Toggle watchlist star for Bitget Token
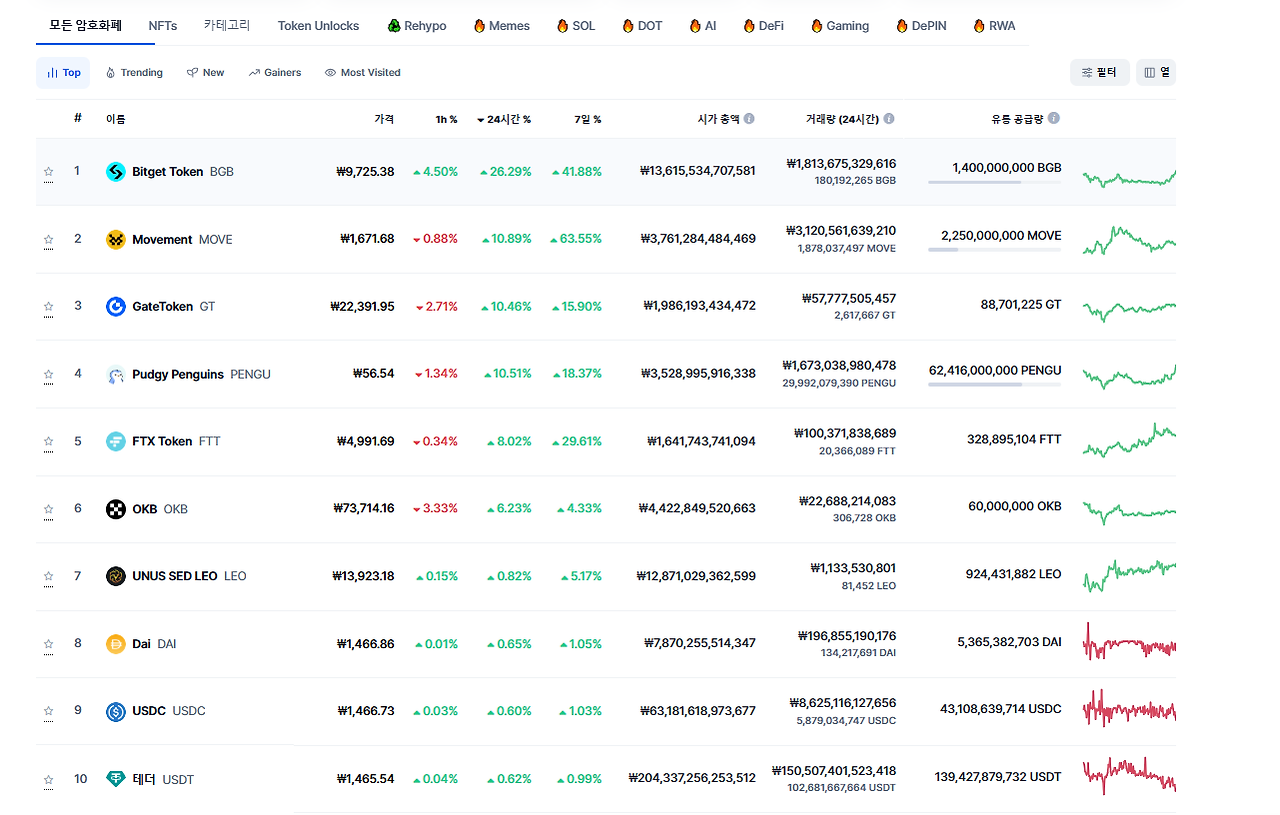The width and height of the screenshot is (1280, 815). 48,172
